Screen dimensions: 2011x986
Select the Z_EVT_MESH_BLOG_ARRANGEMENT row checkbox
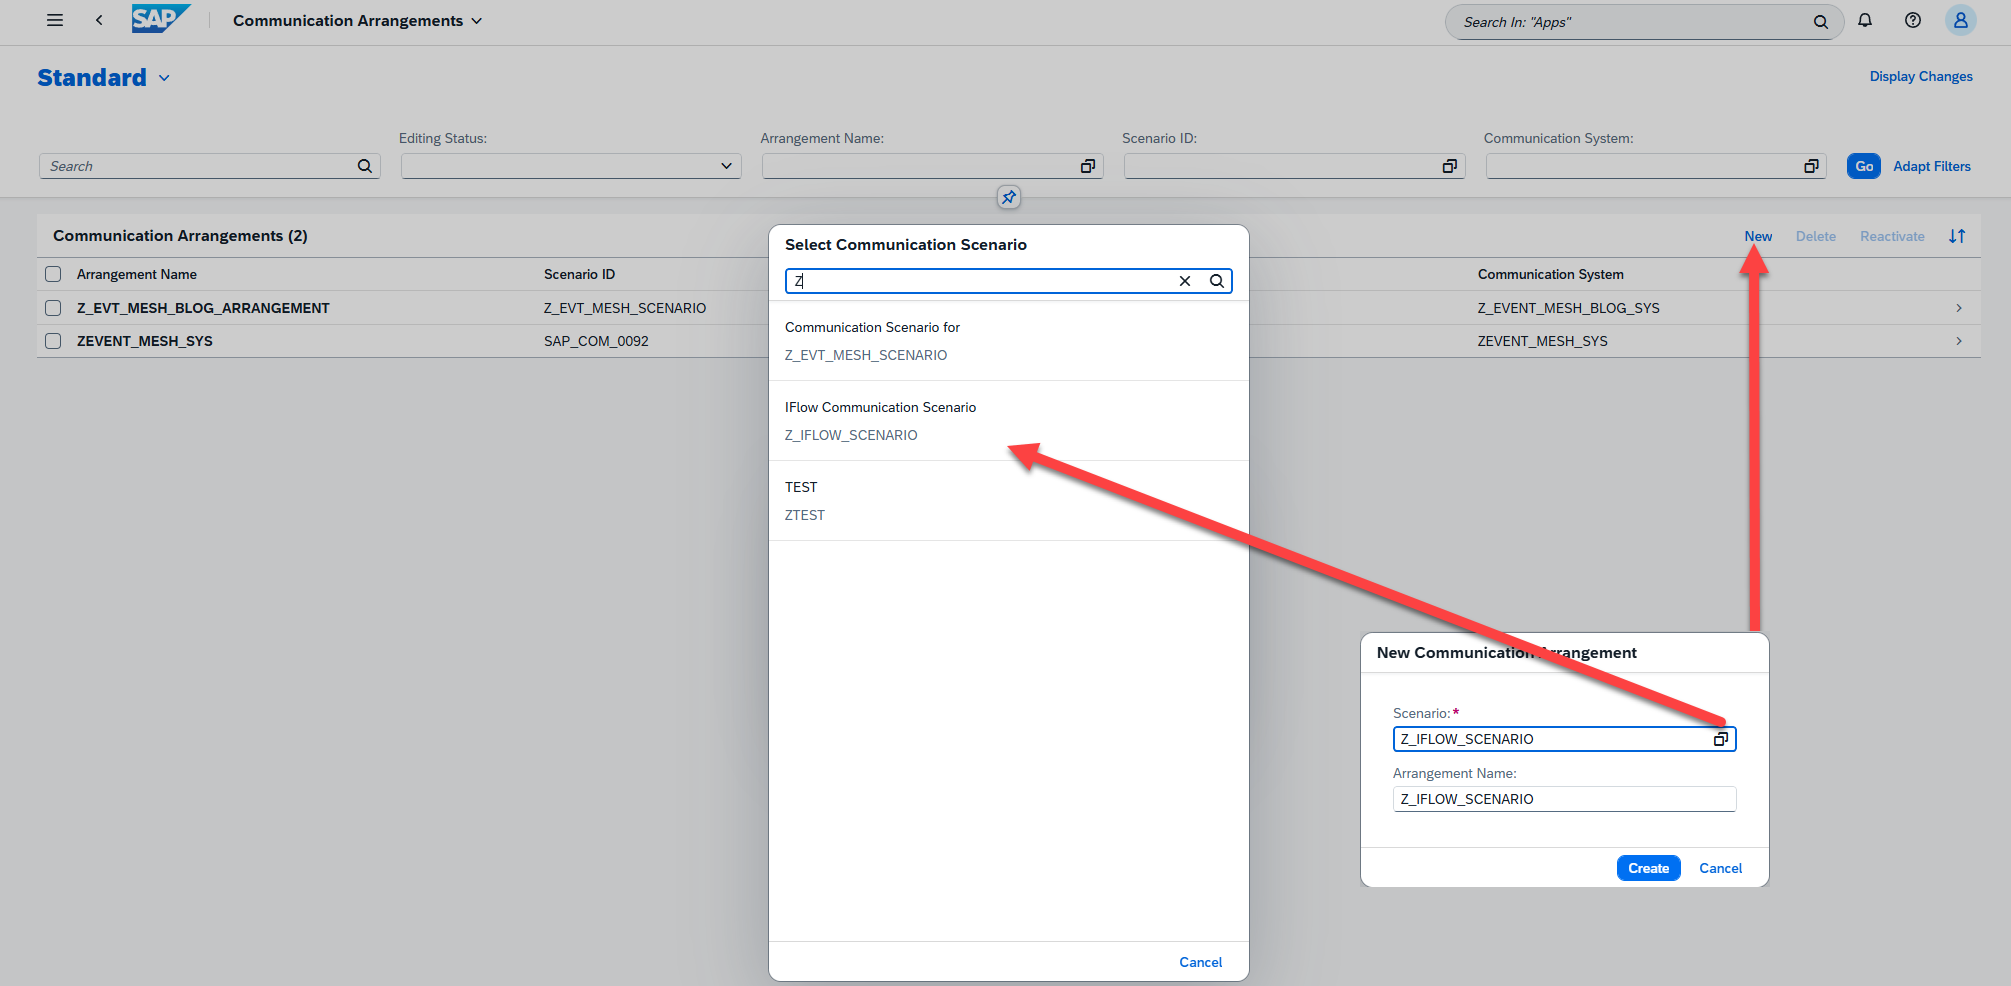[x=54, y=308]
